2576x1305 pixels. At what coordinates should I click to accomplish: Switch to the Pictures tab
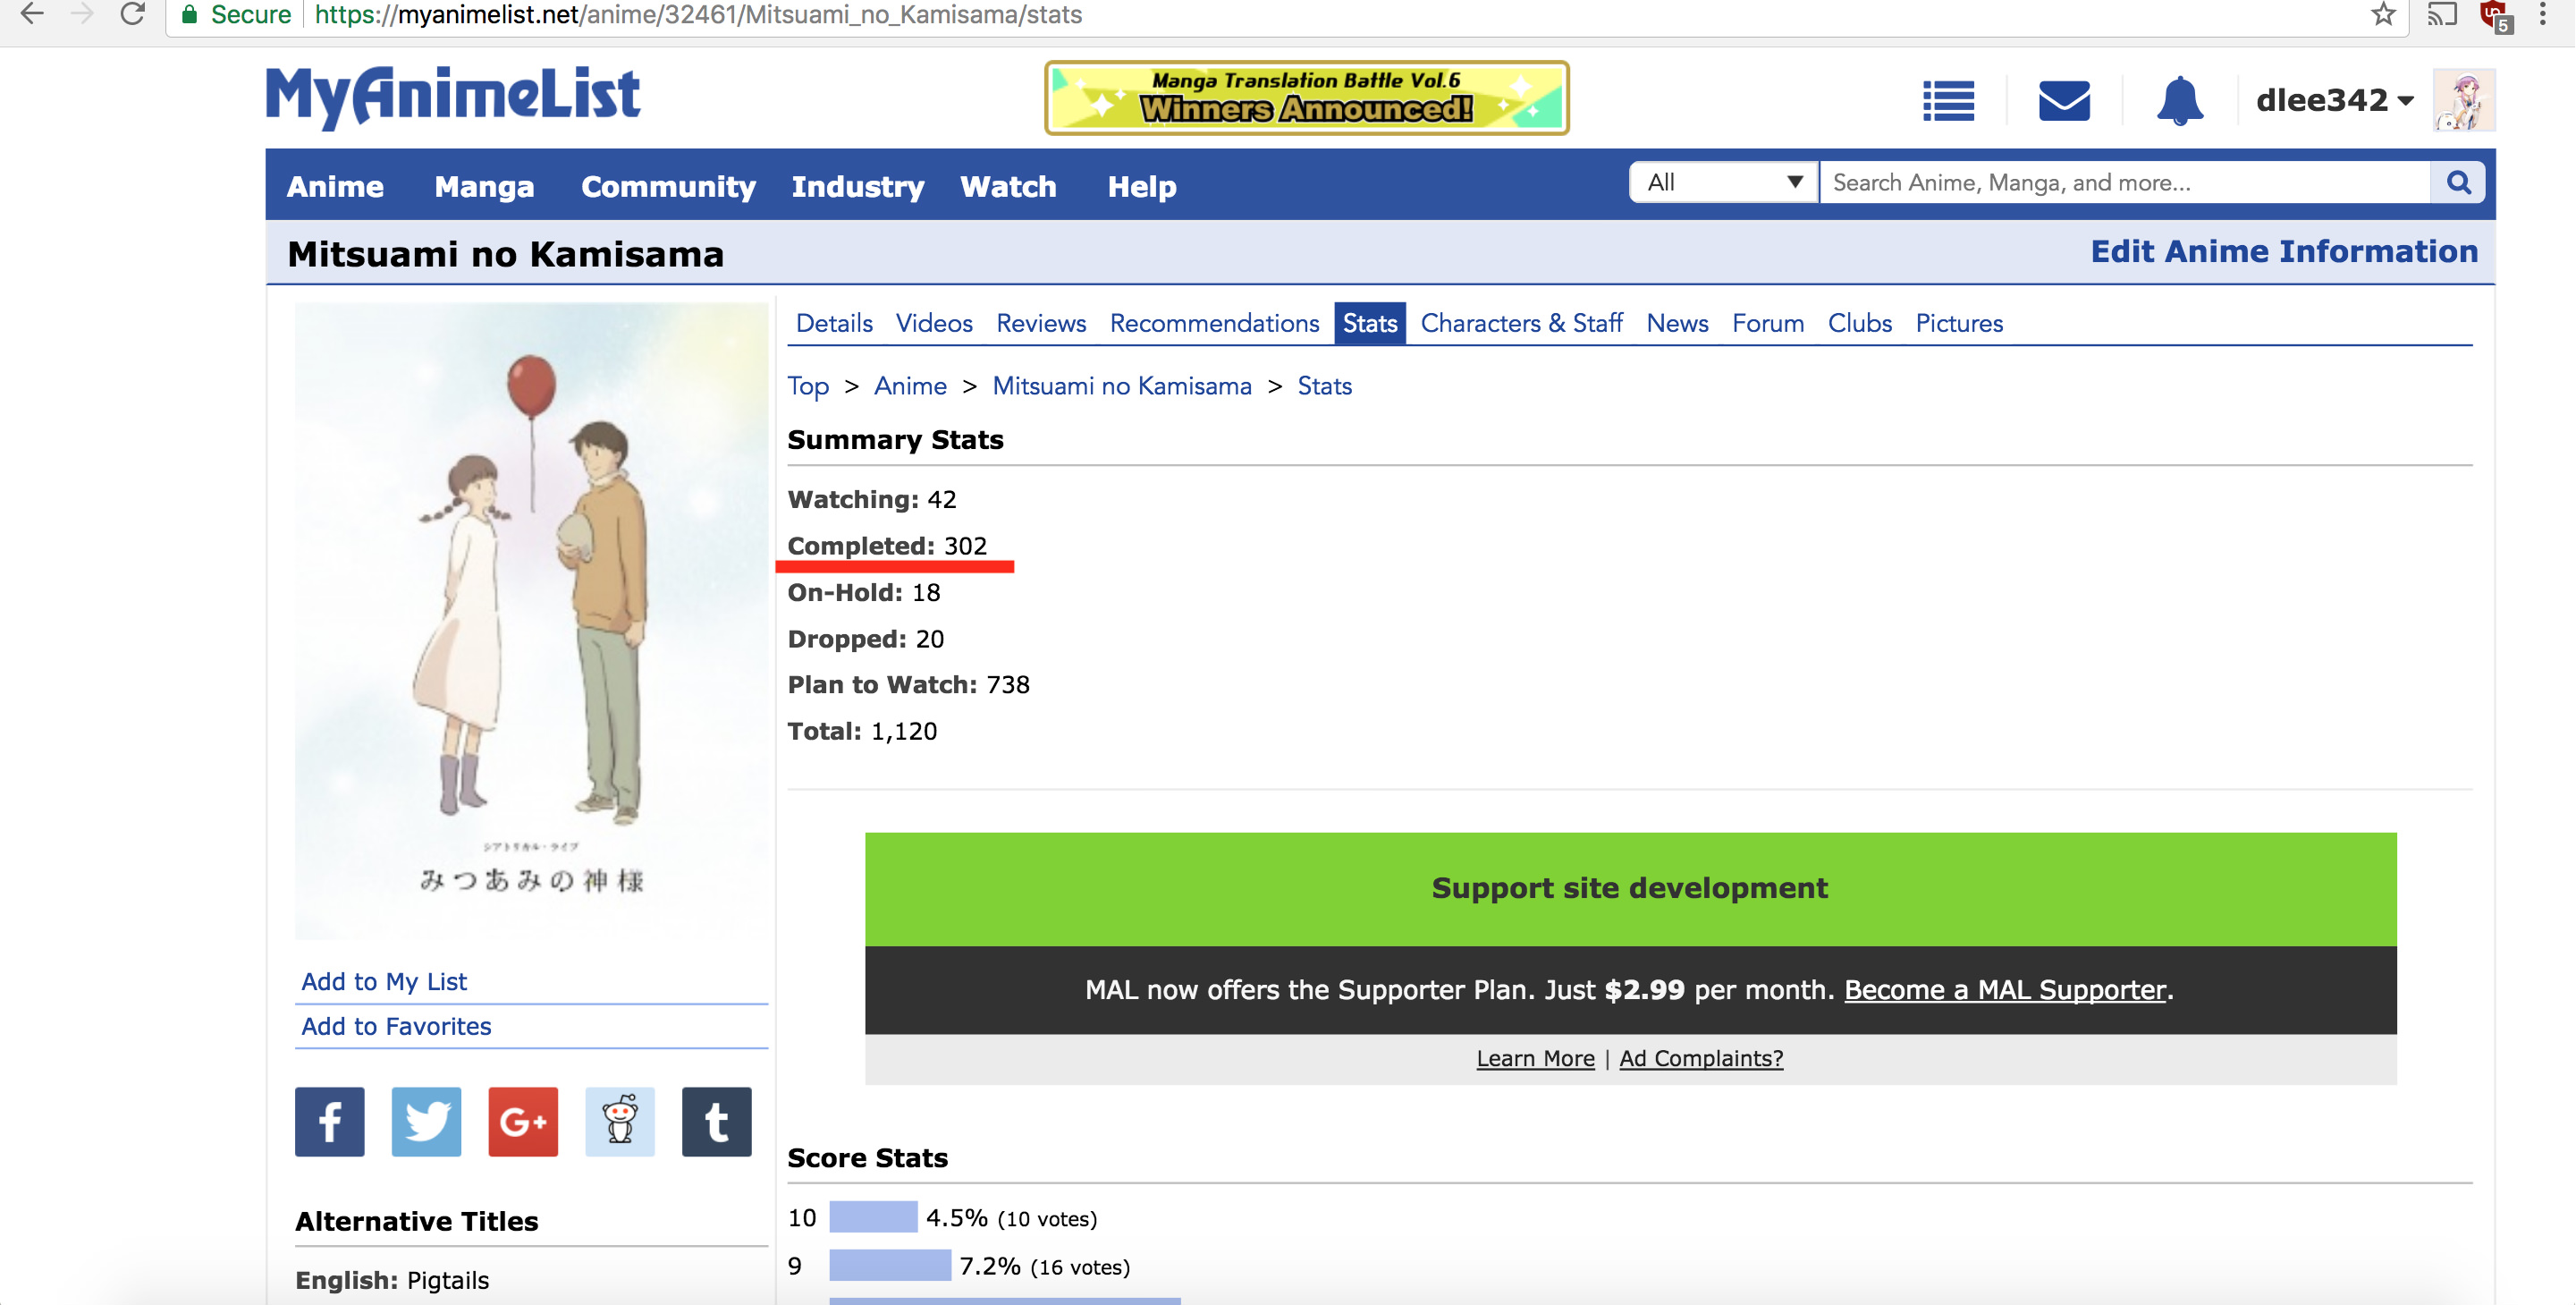[1959, 323]
